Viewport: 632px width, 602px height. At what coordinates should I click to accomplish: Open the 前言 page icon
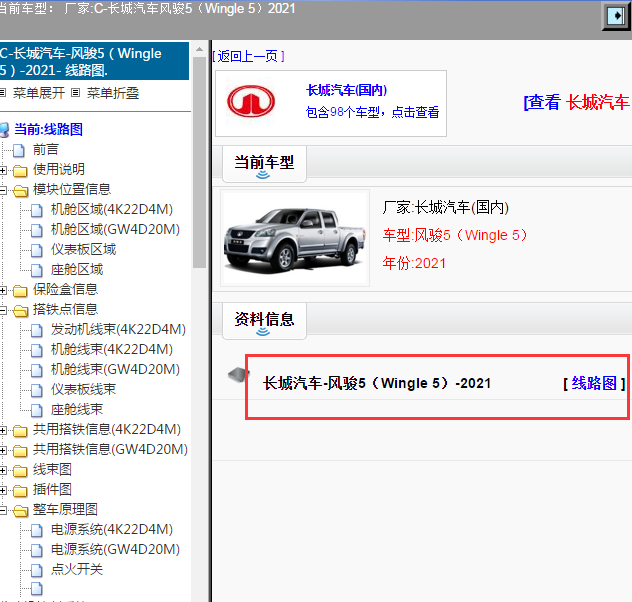pyautogui.click(x=19, y=150)
